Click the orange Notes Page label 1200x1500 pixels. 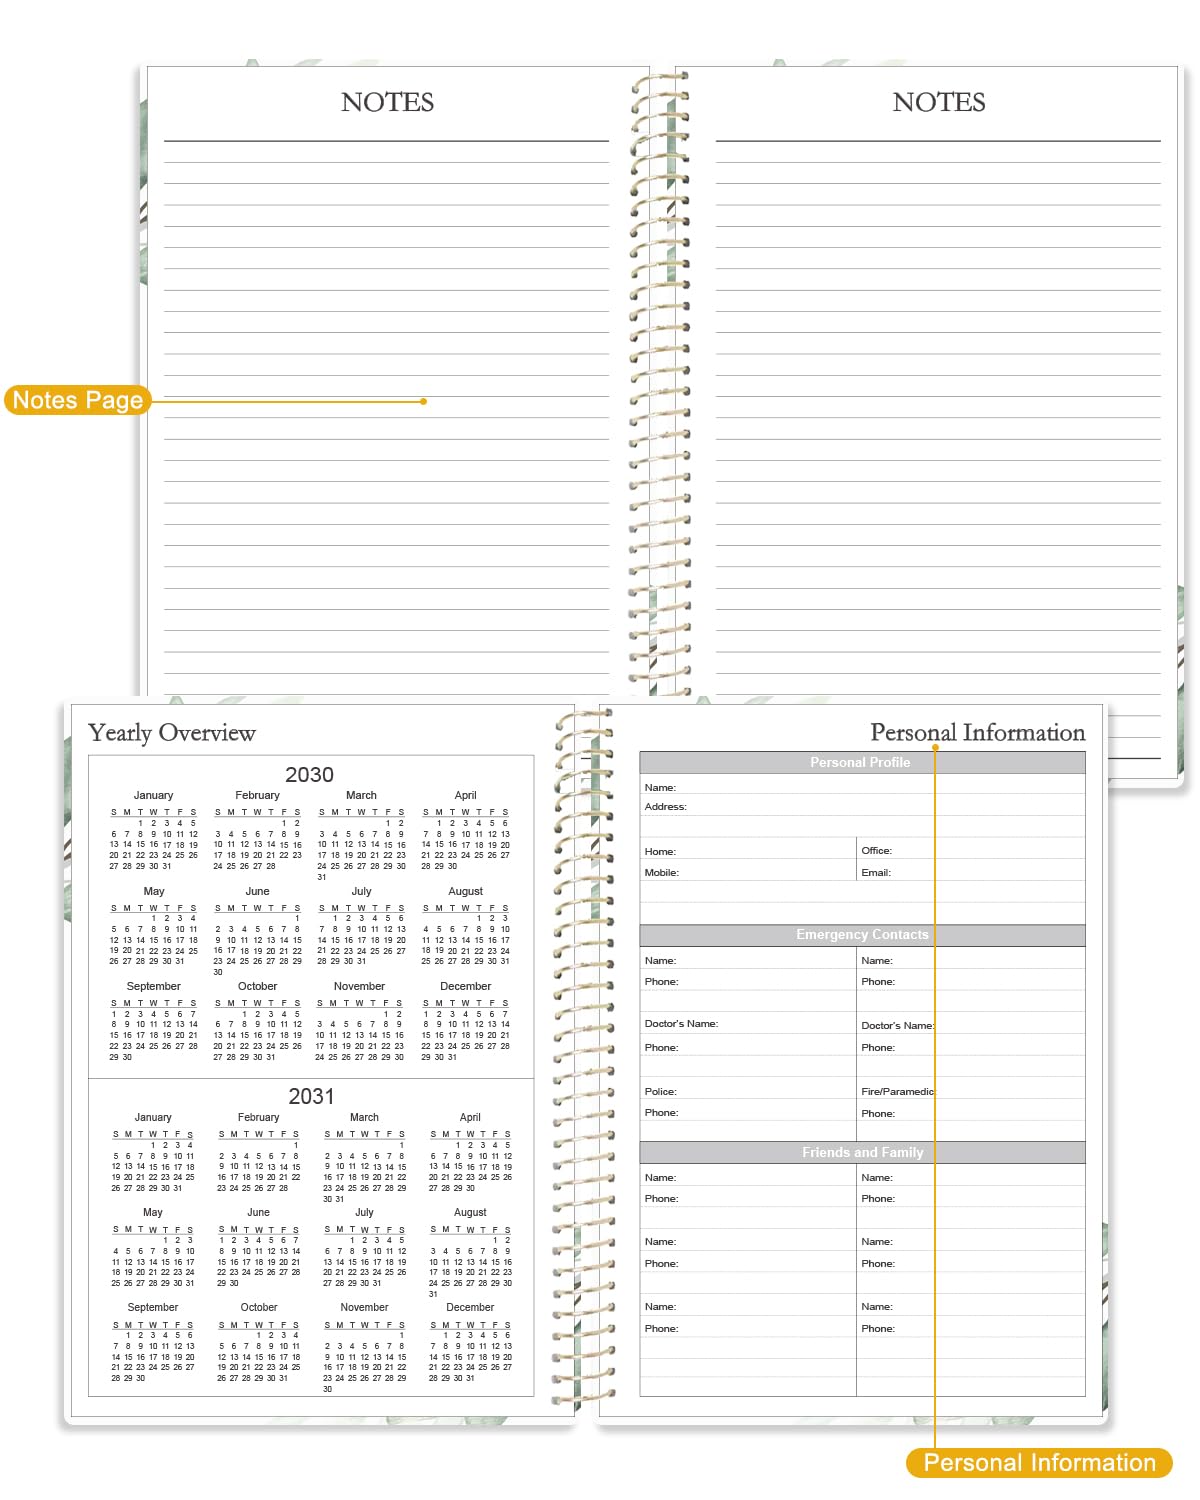tap(78, 400)
